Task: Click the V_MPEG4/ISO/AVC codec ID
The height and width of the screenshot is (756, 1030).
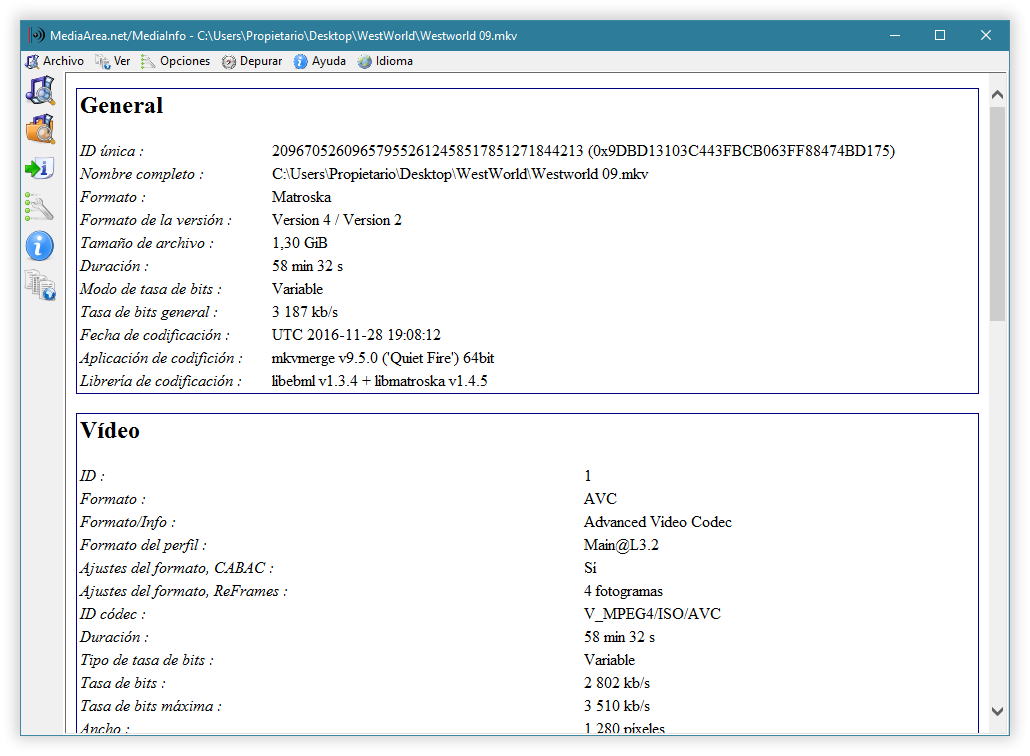Action: pos(652,614)
